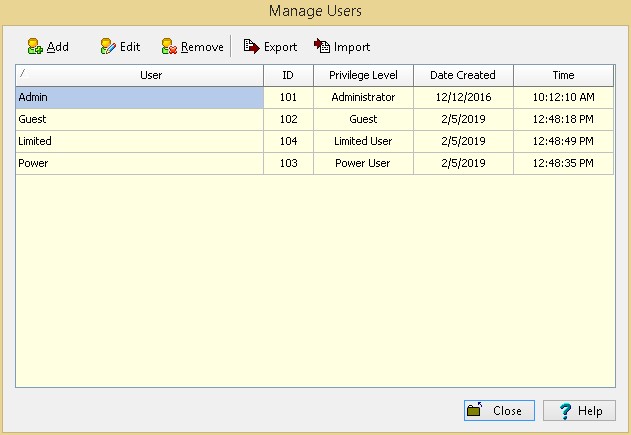Click the Power User privilege cell
This screenshot has width=631, height=435.
point(363,163)
